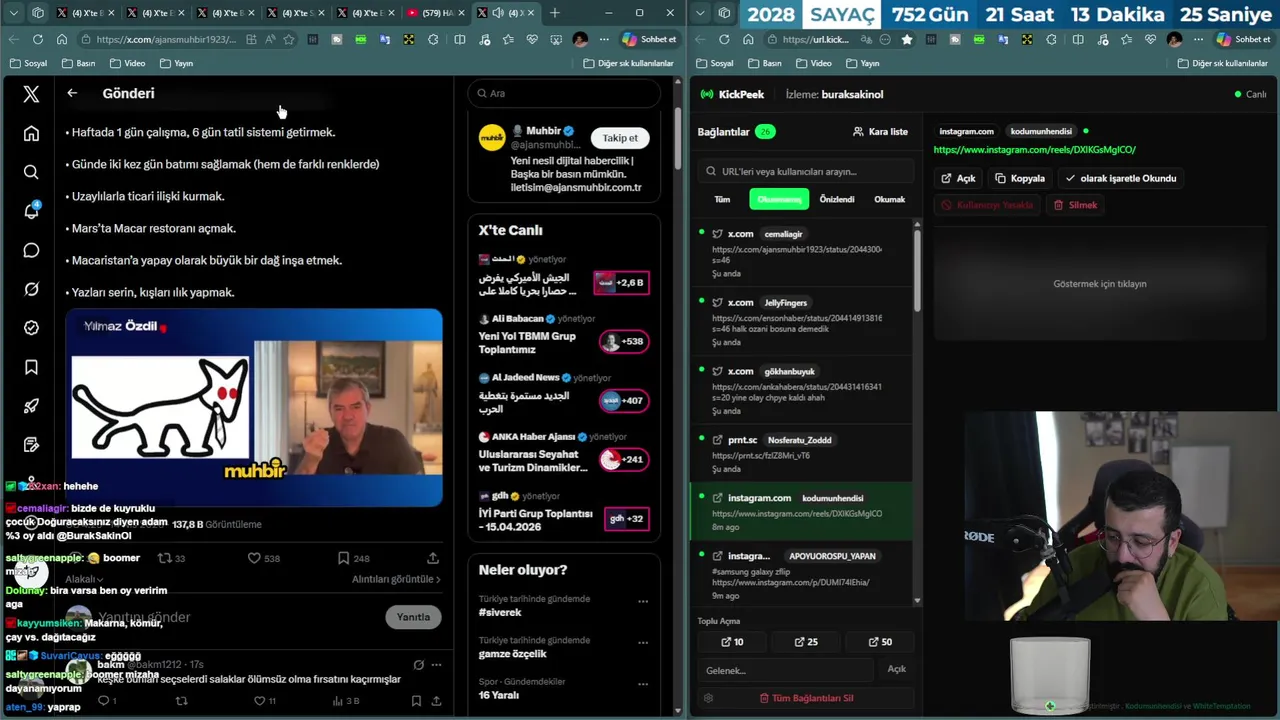Open Ali Babacan live broadcast card

coord(564,335)
